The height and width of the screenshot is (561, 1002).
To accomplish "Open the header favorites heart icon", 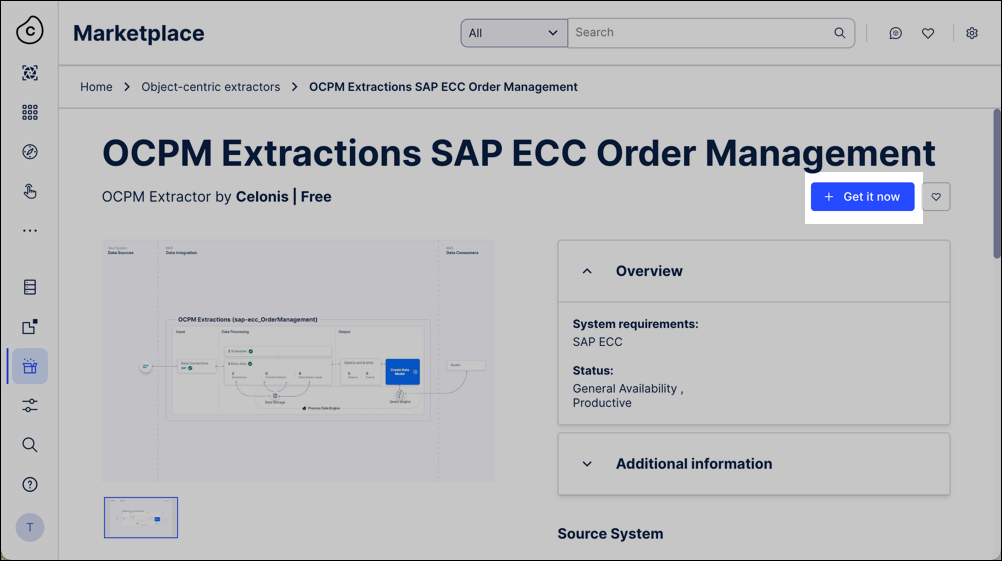I will 928,33.
